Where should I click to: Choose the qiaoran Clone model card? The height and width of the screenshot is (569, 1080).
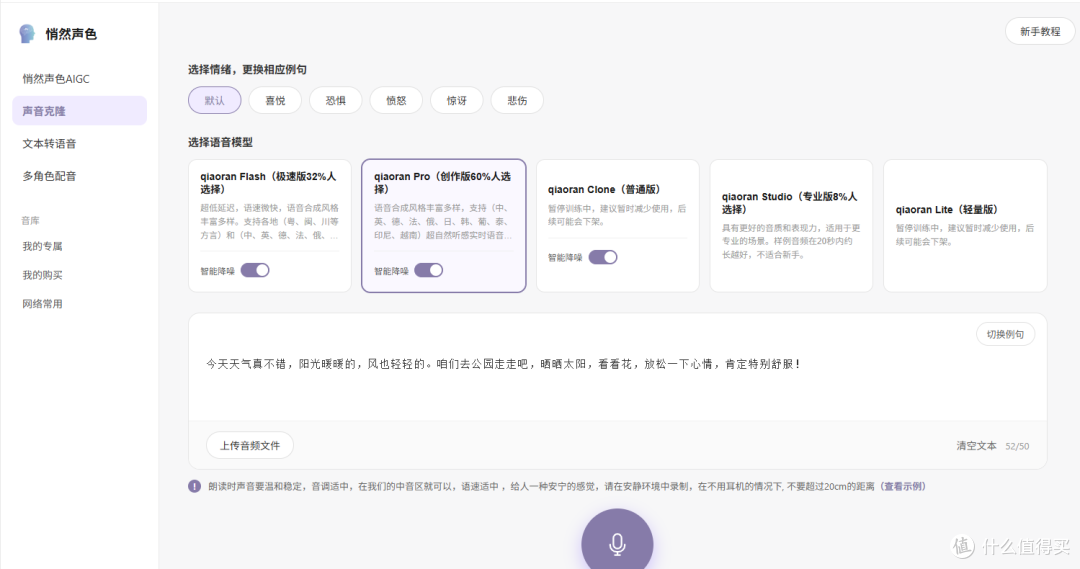click(618, 226)
